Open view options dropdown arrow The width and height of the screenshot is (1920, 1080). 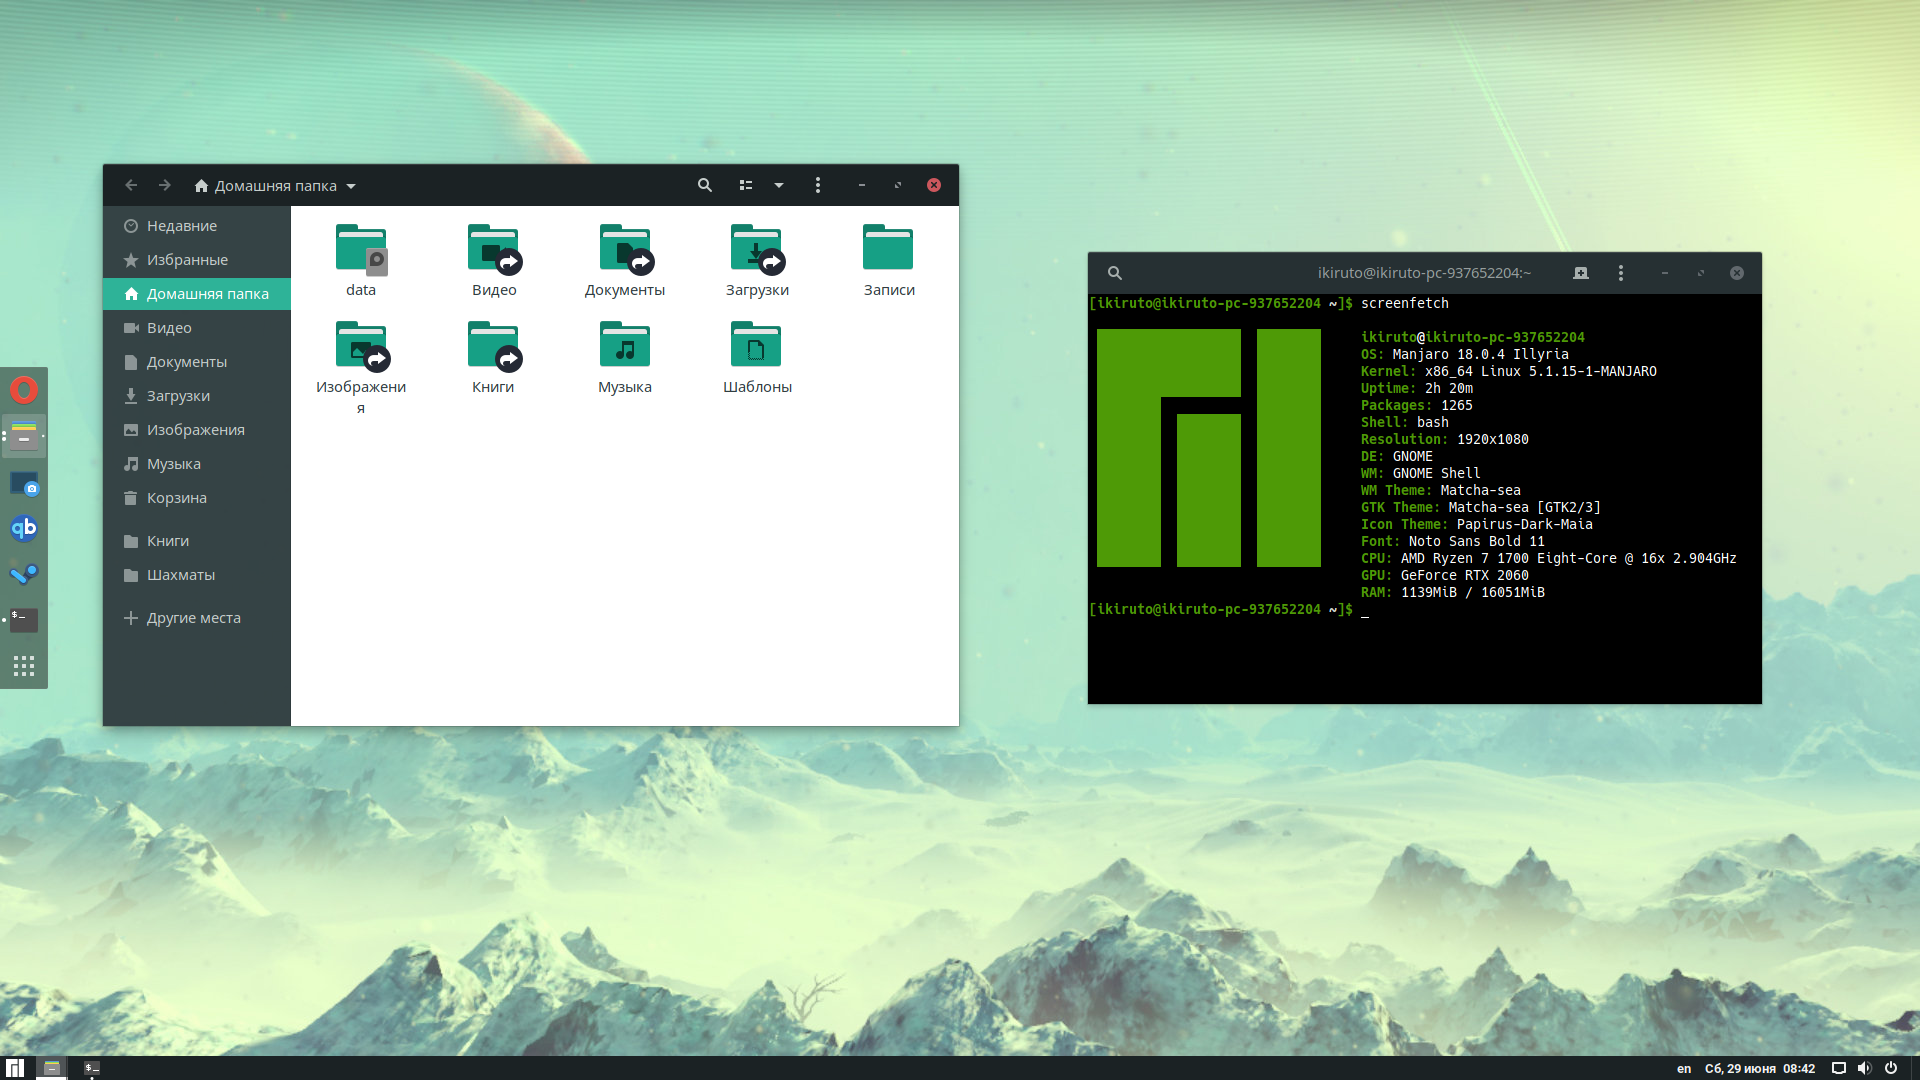click(779, 185)
